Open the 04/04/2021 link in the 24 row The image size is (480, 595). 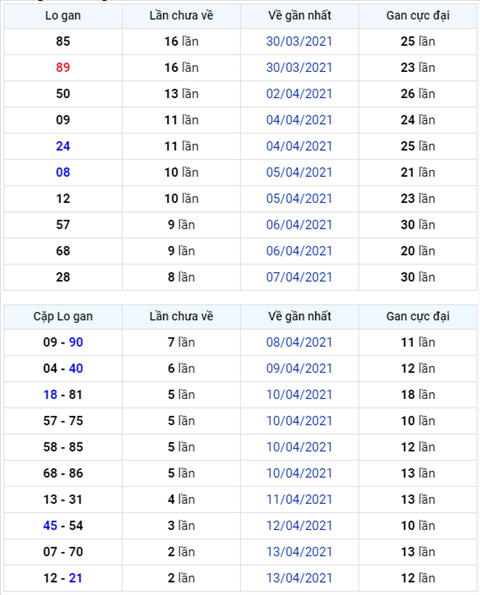point(299,146)
